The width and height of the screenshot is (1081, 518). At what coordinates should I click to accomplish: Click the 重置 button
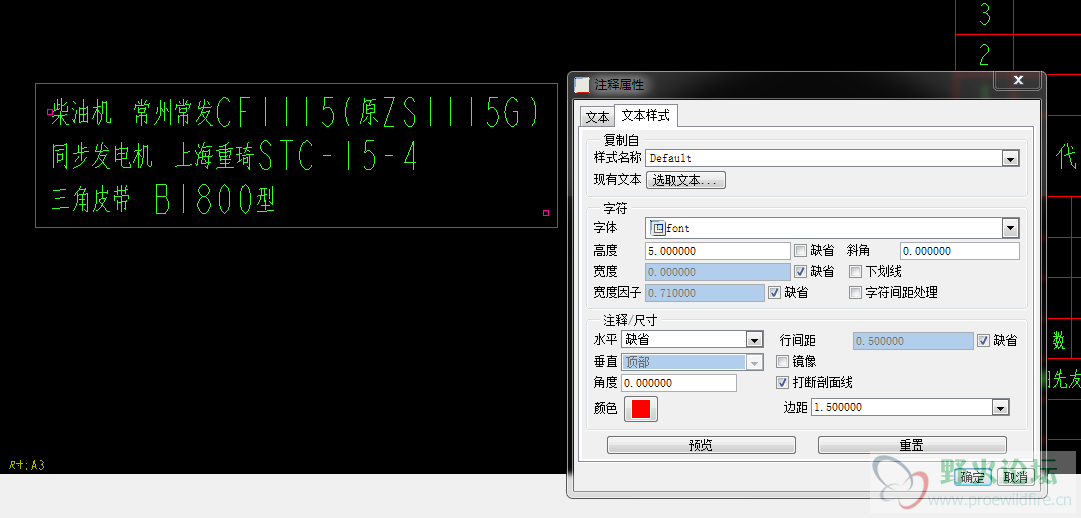click(x=911, y=445)
